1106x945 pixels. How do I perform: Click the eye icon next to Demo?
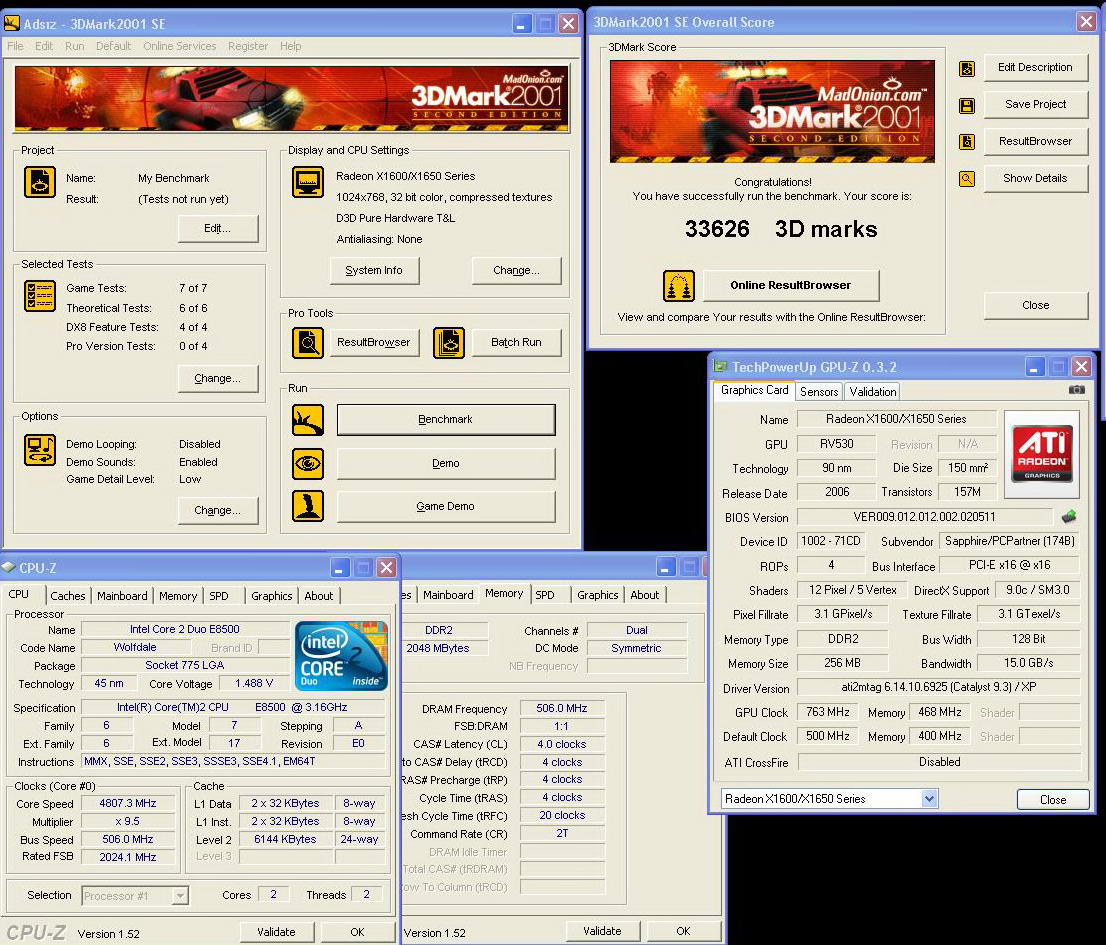coord(308,464)
